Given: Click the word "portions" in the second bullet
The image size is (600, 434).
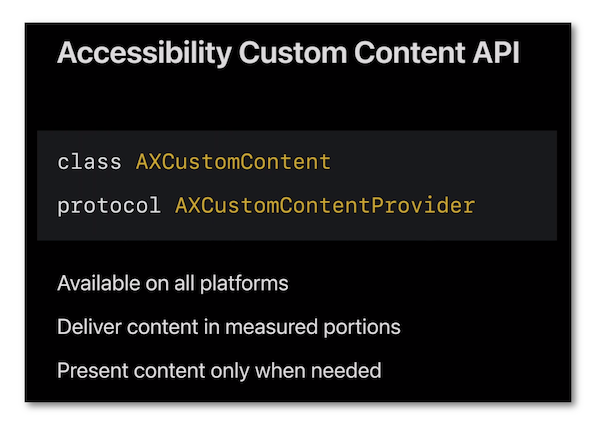Looking at the screenshot, I should (x=364, y=327).
